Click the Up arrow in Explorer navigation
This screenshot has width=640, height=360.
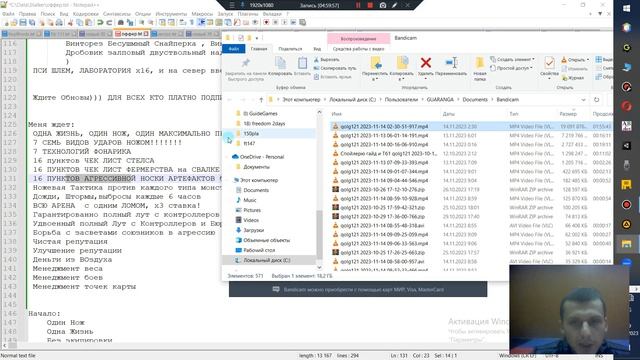pos(261,100)
